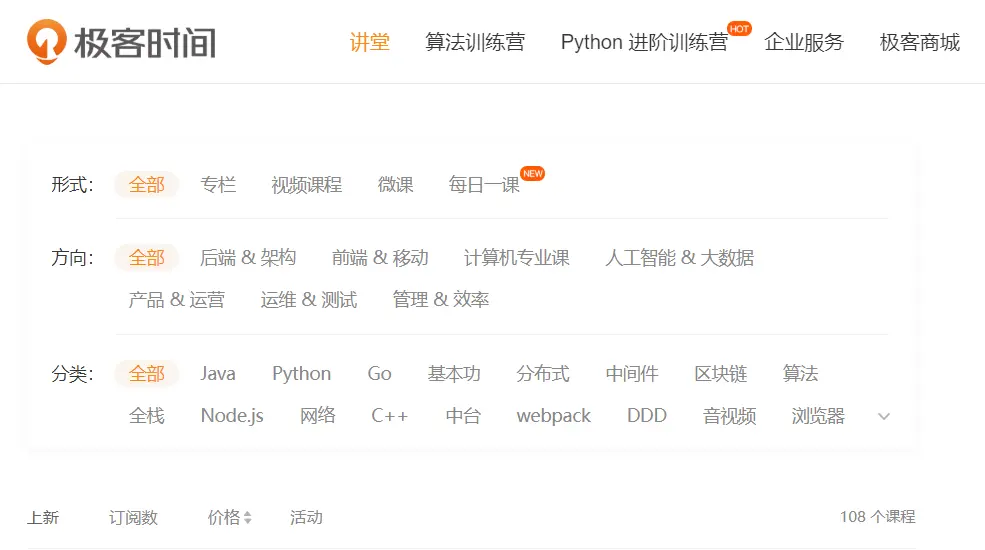Choose webpack category
985x550 pixels.
(553, 416)
